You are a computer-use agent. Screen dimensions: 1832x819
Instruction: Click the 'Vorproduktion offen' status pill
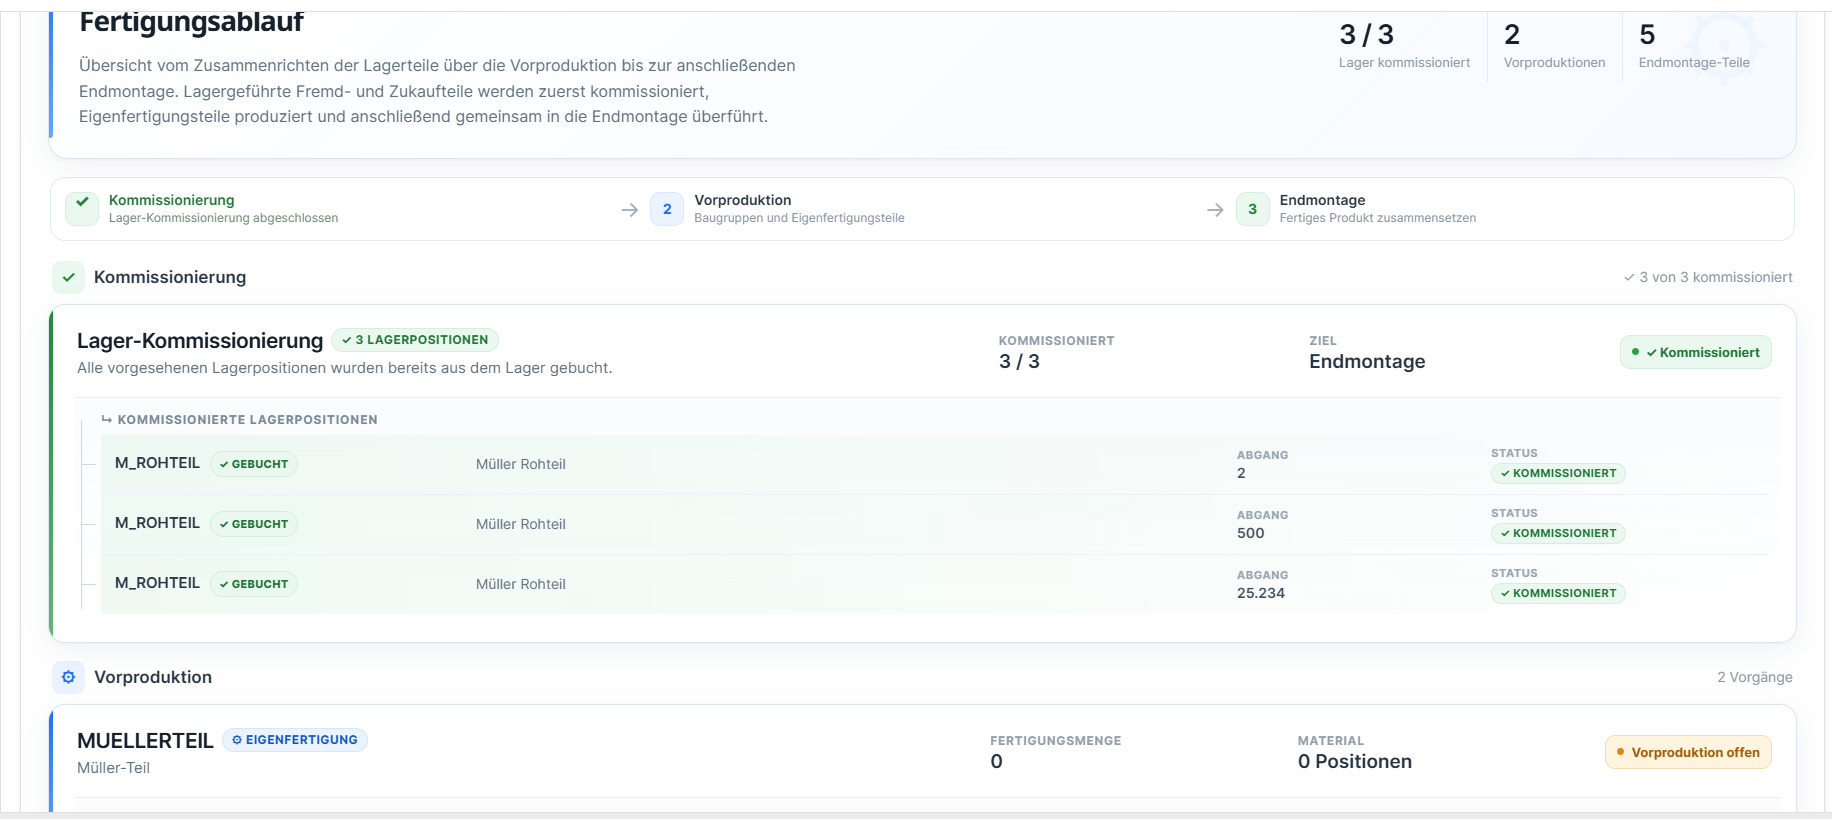pos(1688,752)
